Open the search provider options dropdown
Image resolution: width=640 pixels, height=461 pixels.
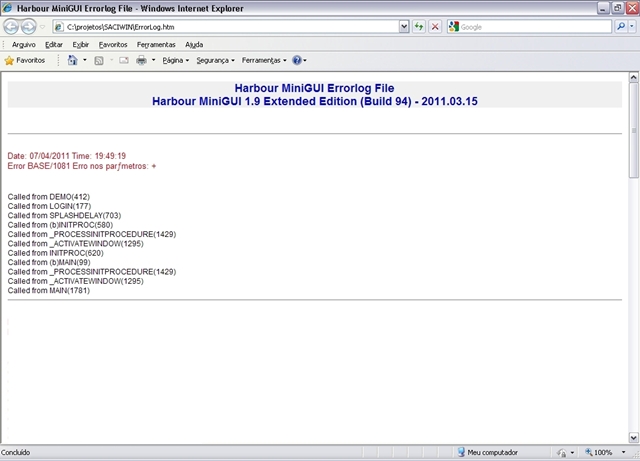coord(632,27)
